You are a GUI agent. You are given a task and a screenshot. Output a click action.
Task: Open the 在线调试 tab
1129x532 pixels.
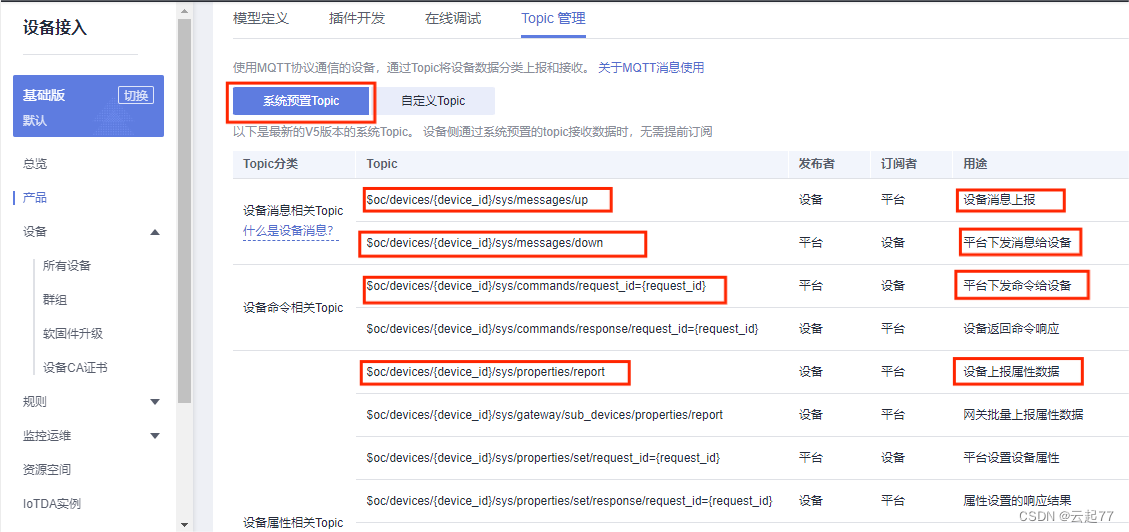453,19
